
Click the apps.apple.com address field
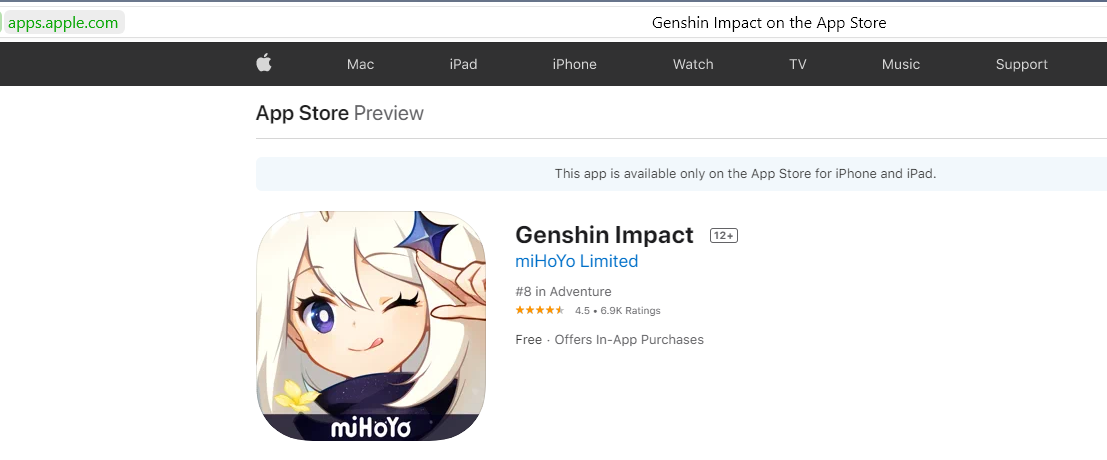[63, 23]
